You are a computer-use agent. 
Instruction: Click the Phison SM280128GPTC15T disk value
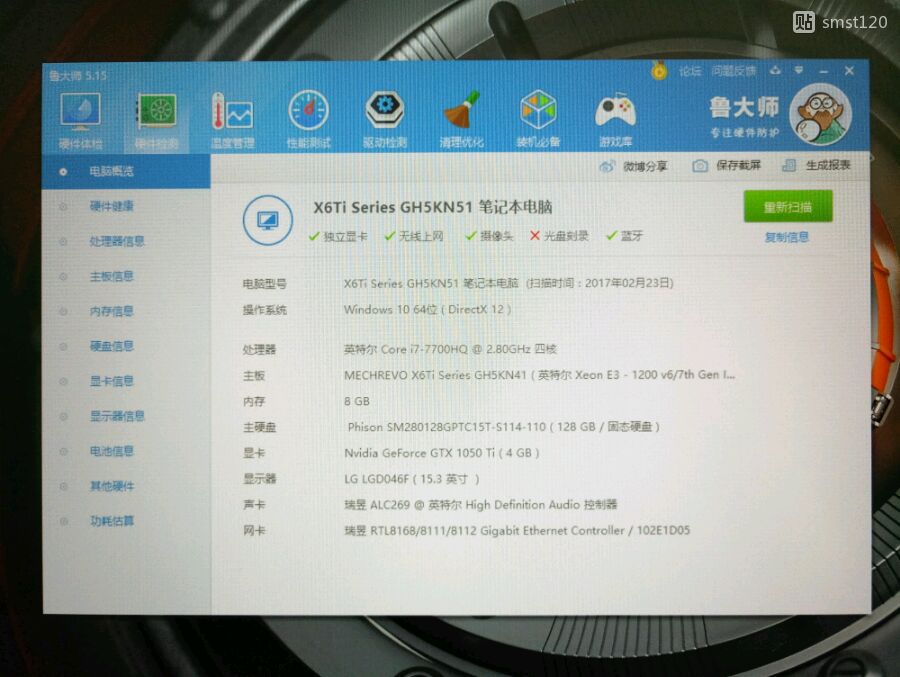pos(503,427)
